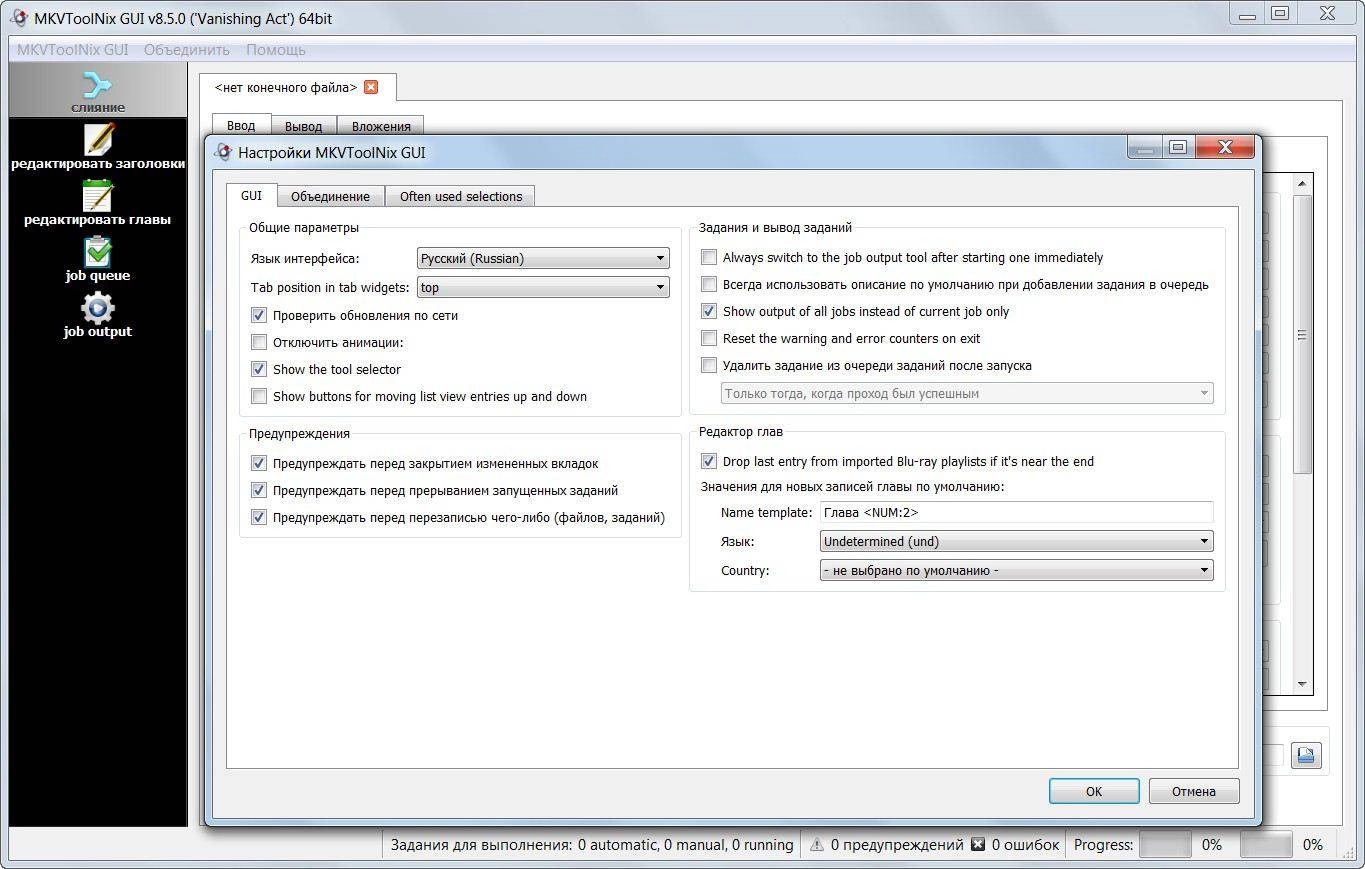Toggle Show the tool selector checkbox

coord(259,369)
